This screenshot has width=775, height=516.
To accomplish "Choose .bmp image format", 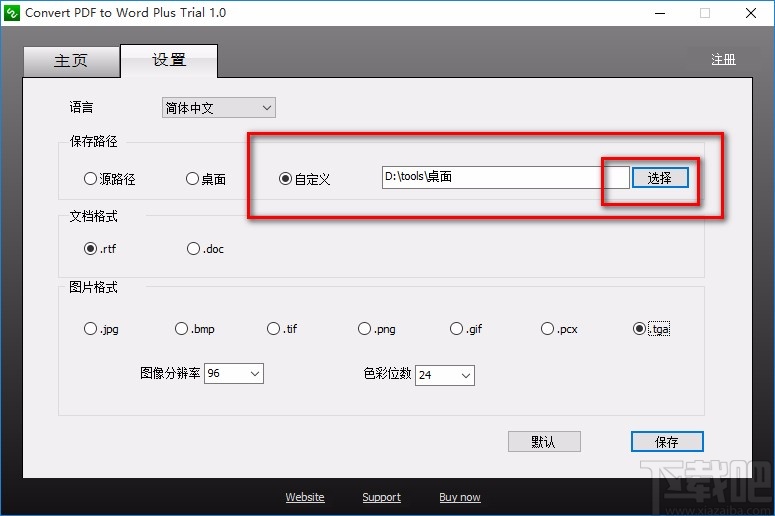I will pyautogui.click(x=195, y=329).
